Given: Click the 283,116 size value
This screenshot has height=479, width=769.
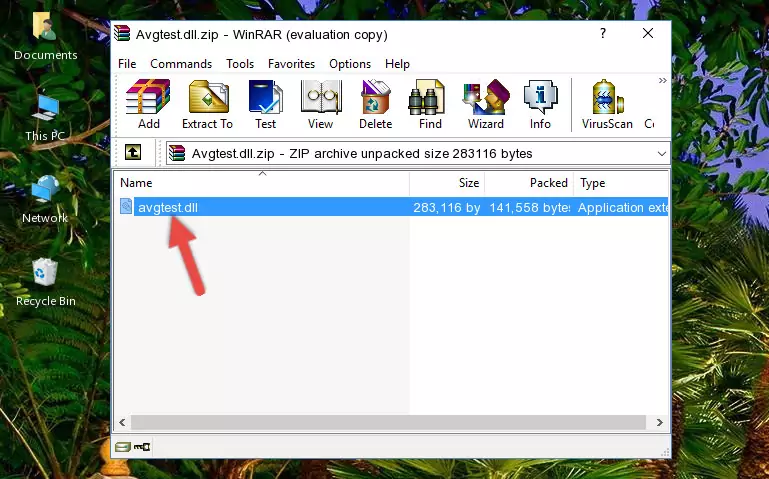Looking at the screenshot, I should (446, 207).
